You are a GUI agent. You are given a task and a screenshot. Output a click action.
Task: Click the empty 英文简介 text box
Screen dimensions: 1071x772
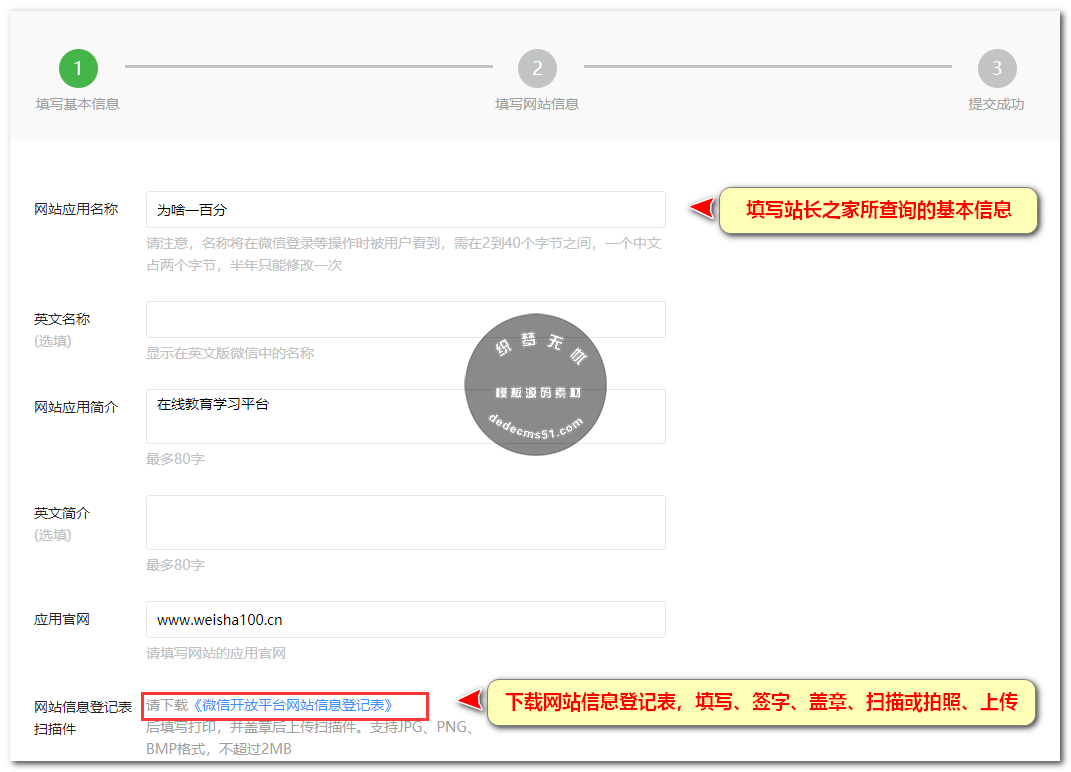pyautogui.click(x=405, y=521)
